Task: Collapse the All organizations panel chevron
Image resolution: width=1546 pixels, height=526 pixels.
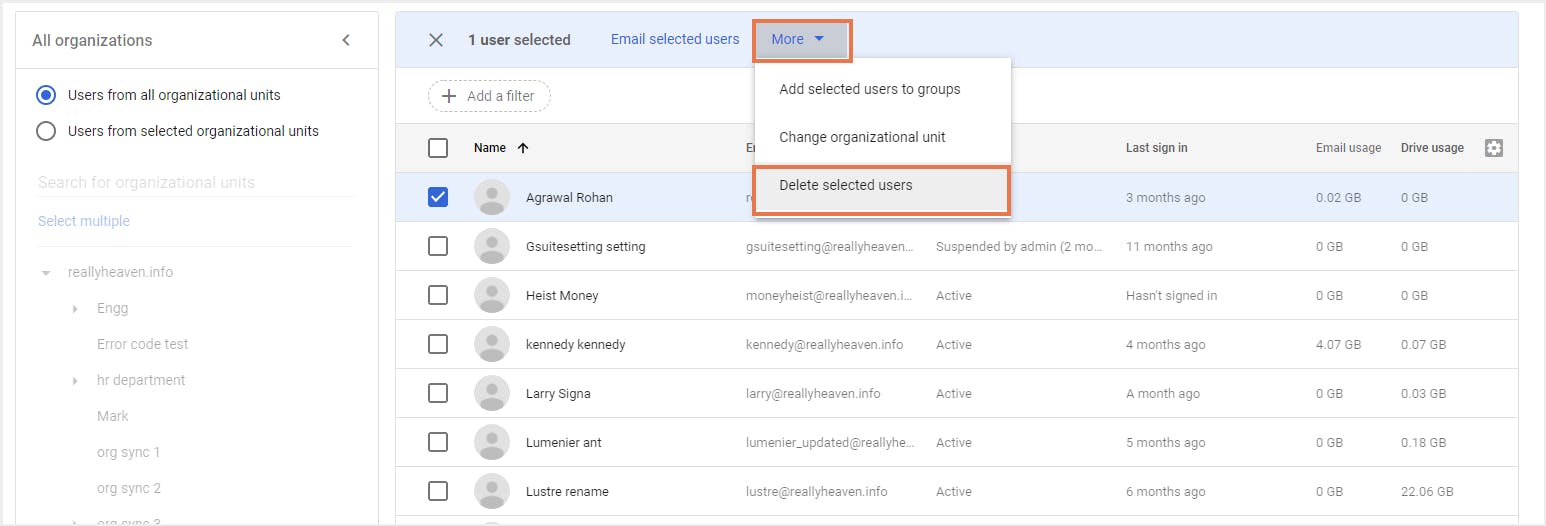Action: (346, 40)
